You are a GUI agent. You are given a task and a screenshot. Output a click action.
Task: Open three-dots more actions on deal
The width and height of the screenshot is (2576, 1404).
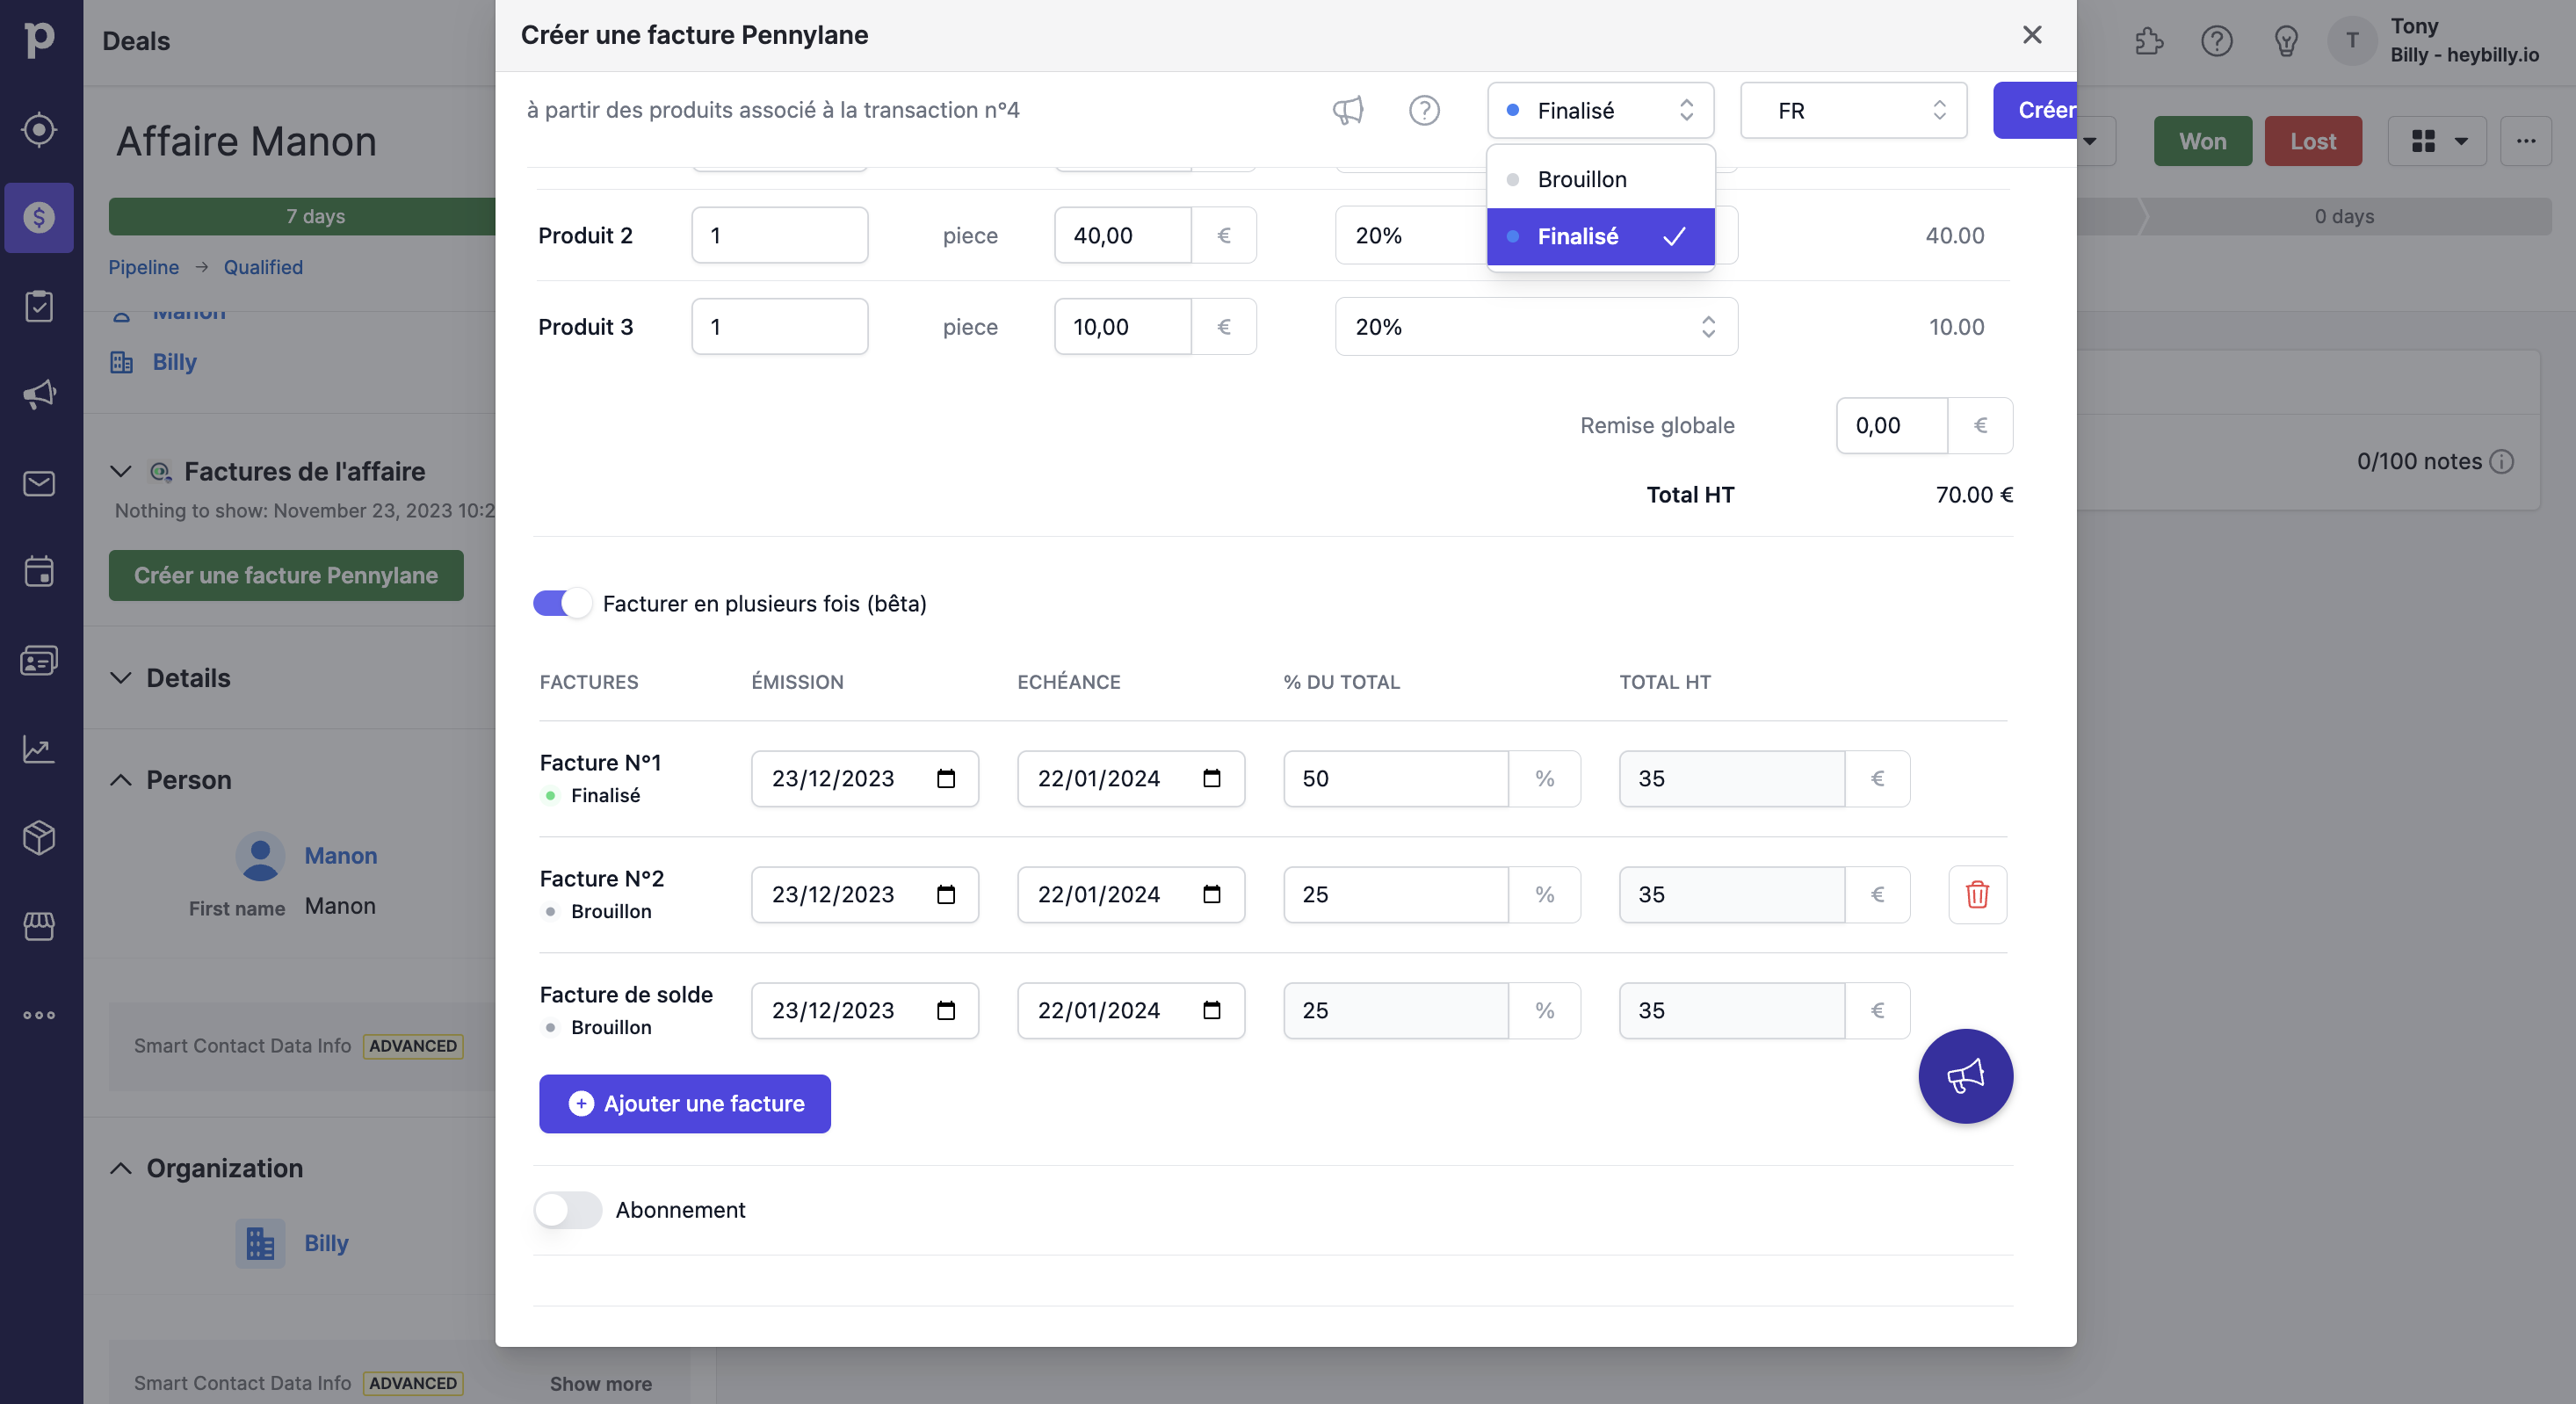[x=2526, y=141]
